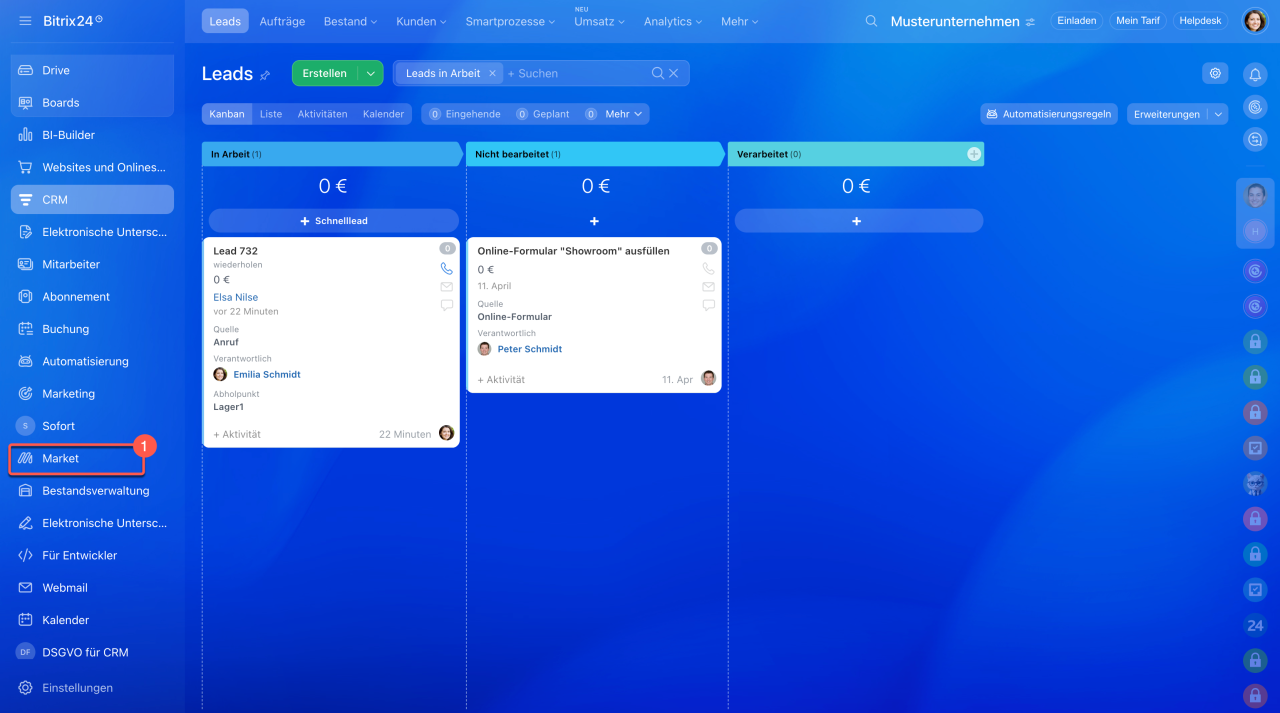The height and width of the screenshot is (713, 1280).
Task: Click the Erstellen button
Action: click(x=325, y=73)
